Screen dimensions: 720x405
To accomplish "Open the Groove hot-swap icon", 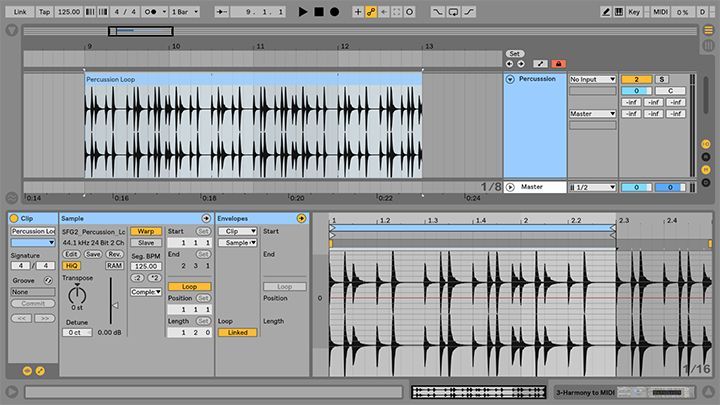I will (x=48, y=280).
